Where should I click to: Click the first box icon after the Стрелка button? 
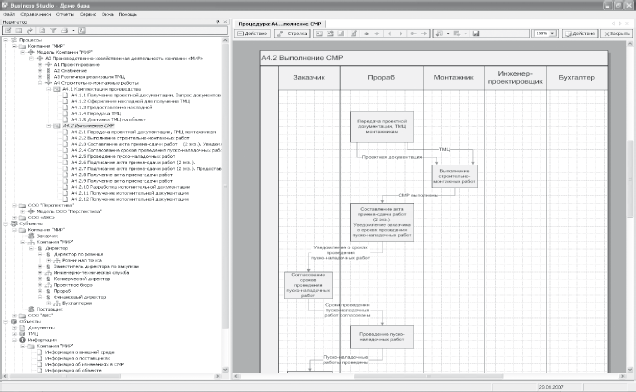coord(320,34)
